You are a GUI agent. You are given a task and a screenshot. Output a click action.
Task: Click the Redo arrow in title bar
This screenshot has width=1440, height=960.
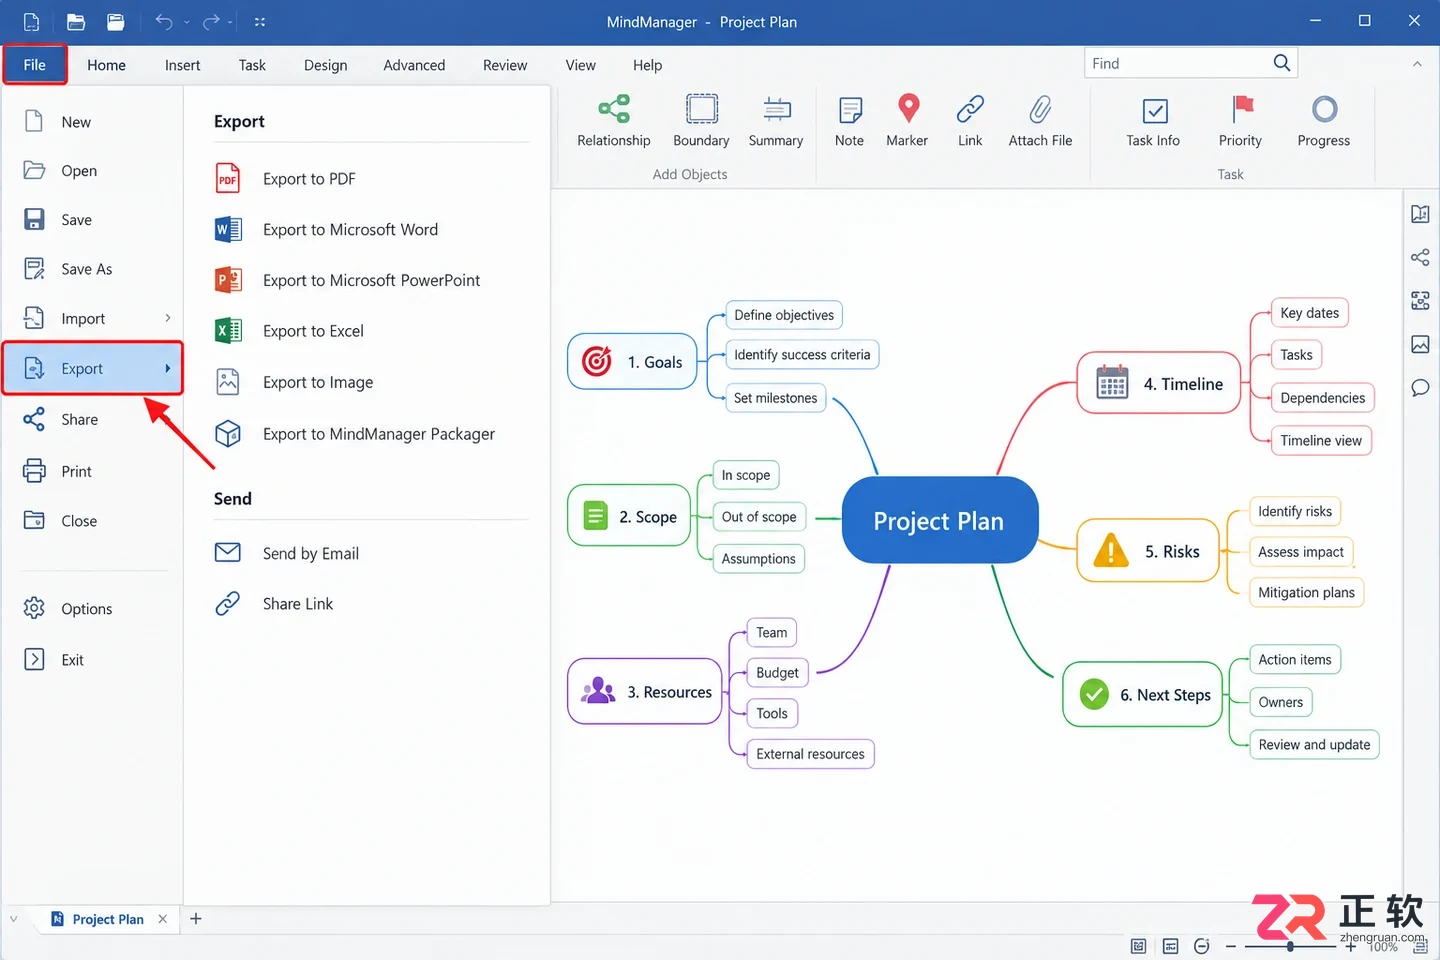[x=210, y=21]
